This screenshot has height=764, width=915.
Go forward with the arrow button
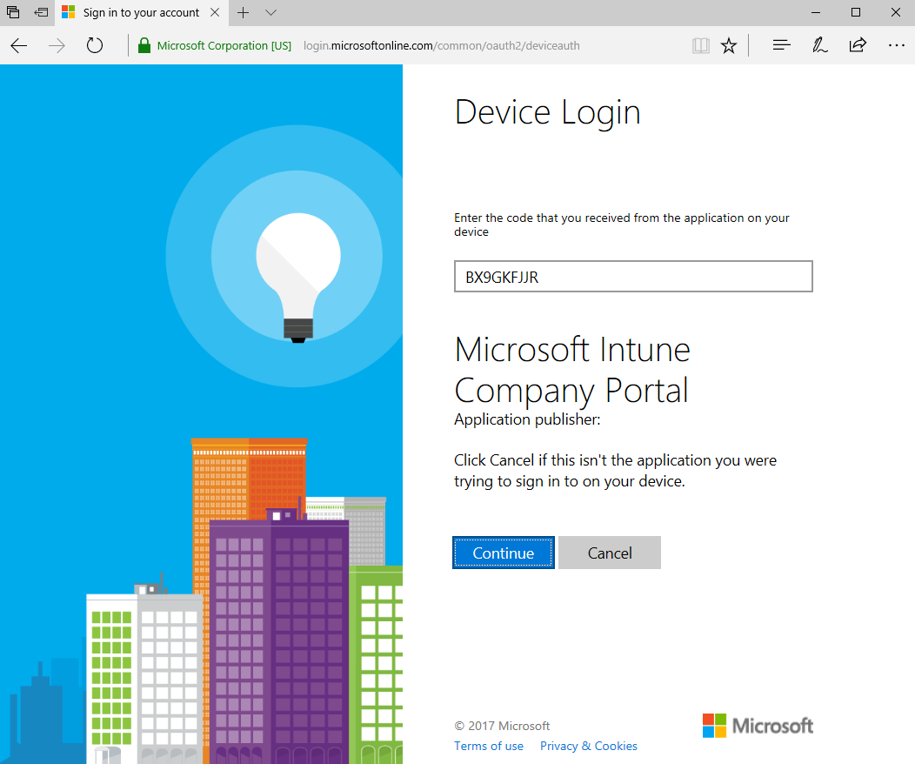57,46
